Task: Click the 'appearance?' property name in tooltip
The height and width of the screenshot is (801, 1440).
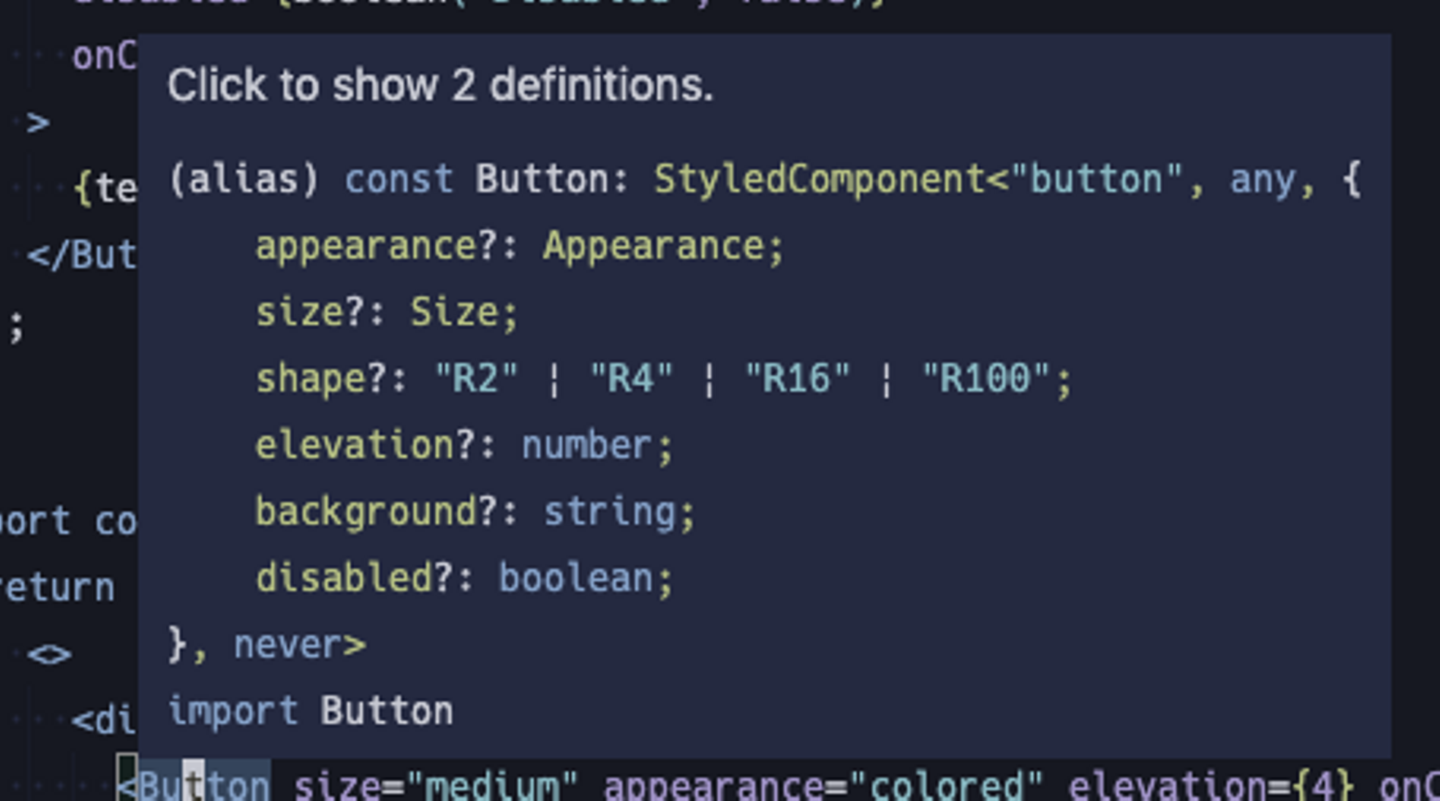Action: (x=376, y=246)
